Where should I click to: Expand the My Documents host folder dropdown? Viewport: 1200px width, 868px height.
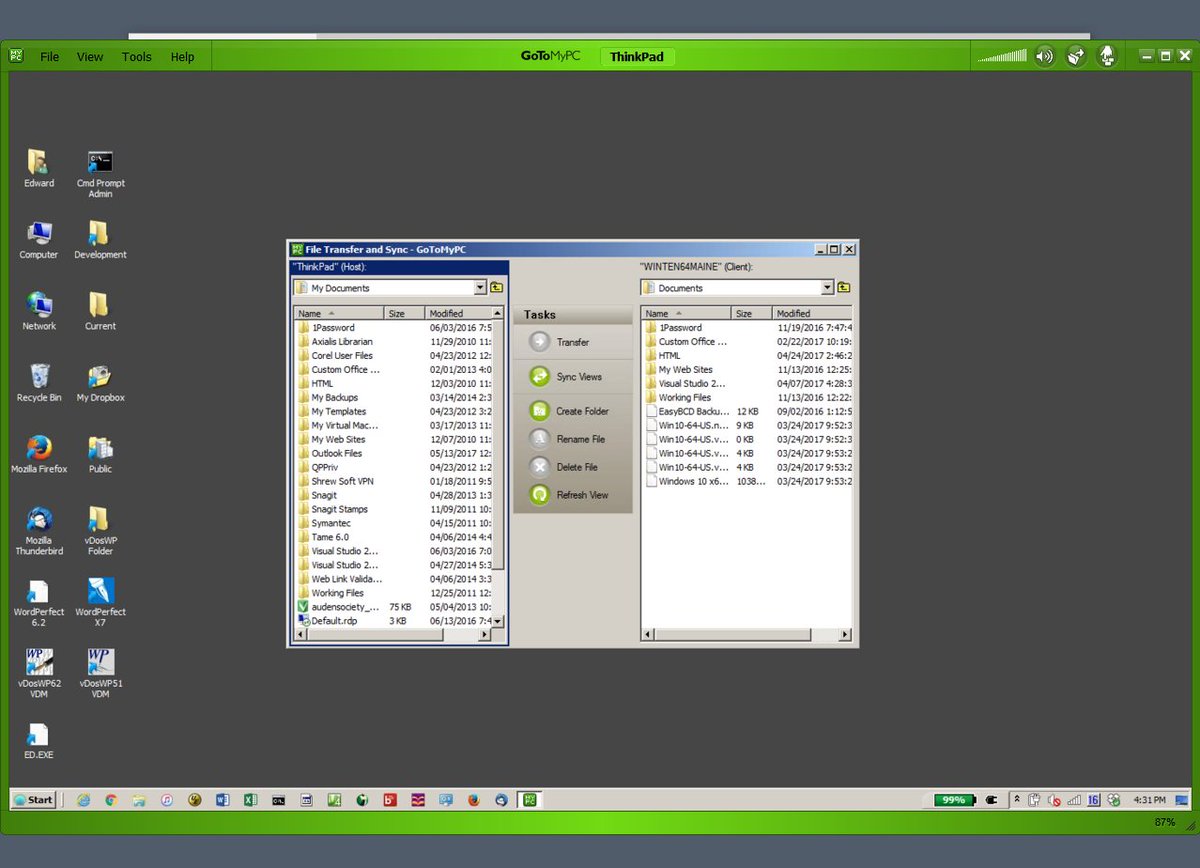pyautogui.click(x=480, y=288)
